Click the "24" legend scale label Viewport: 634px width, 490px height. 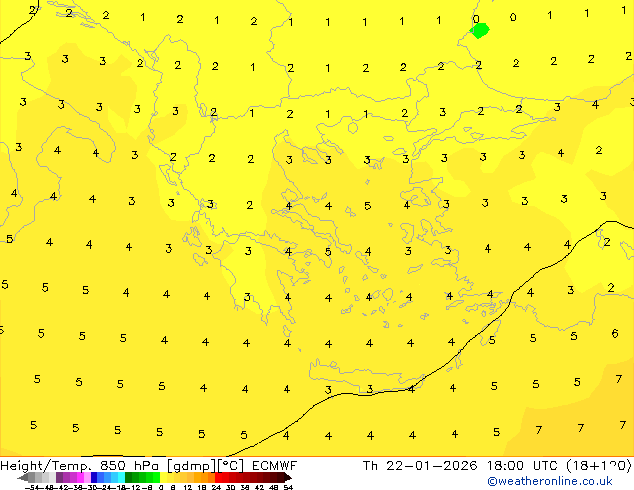click(x=216, y=487)
